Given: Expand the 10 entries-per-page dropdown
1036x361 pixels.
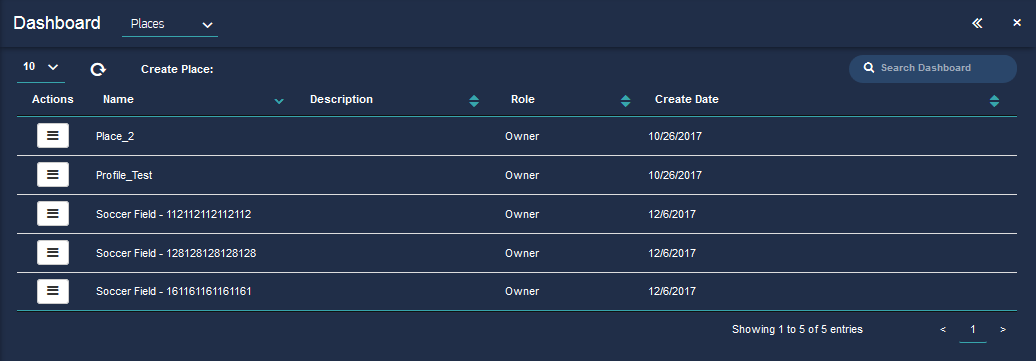Looking at the screenshot, I should [x=41, y=67].
